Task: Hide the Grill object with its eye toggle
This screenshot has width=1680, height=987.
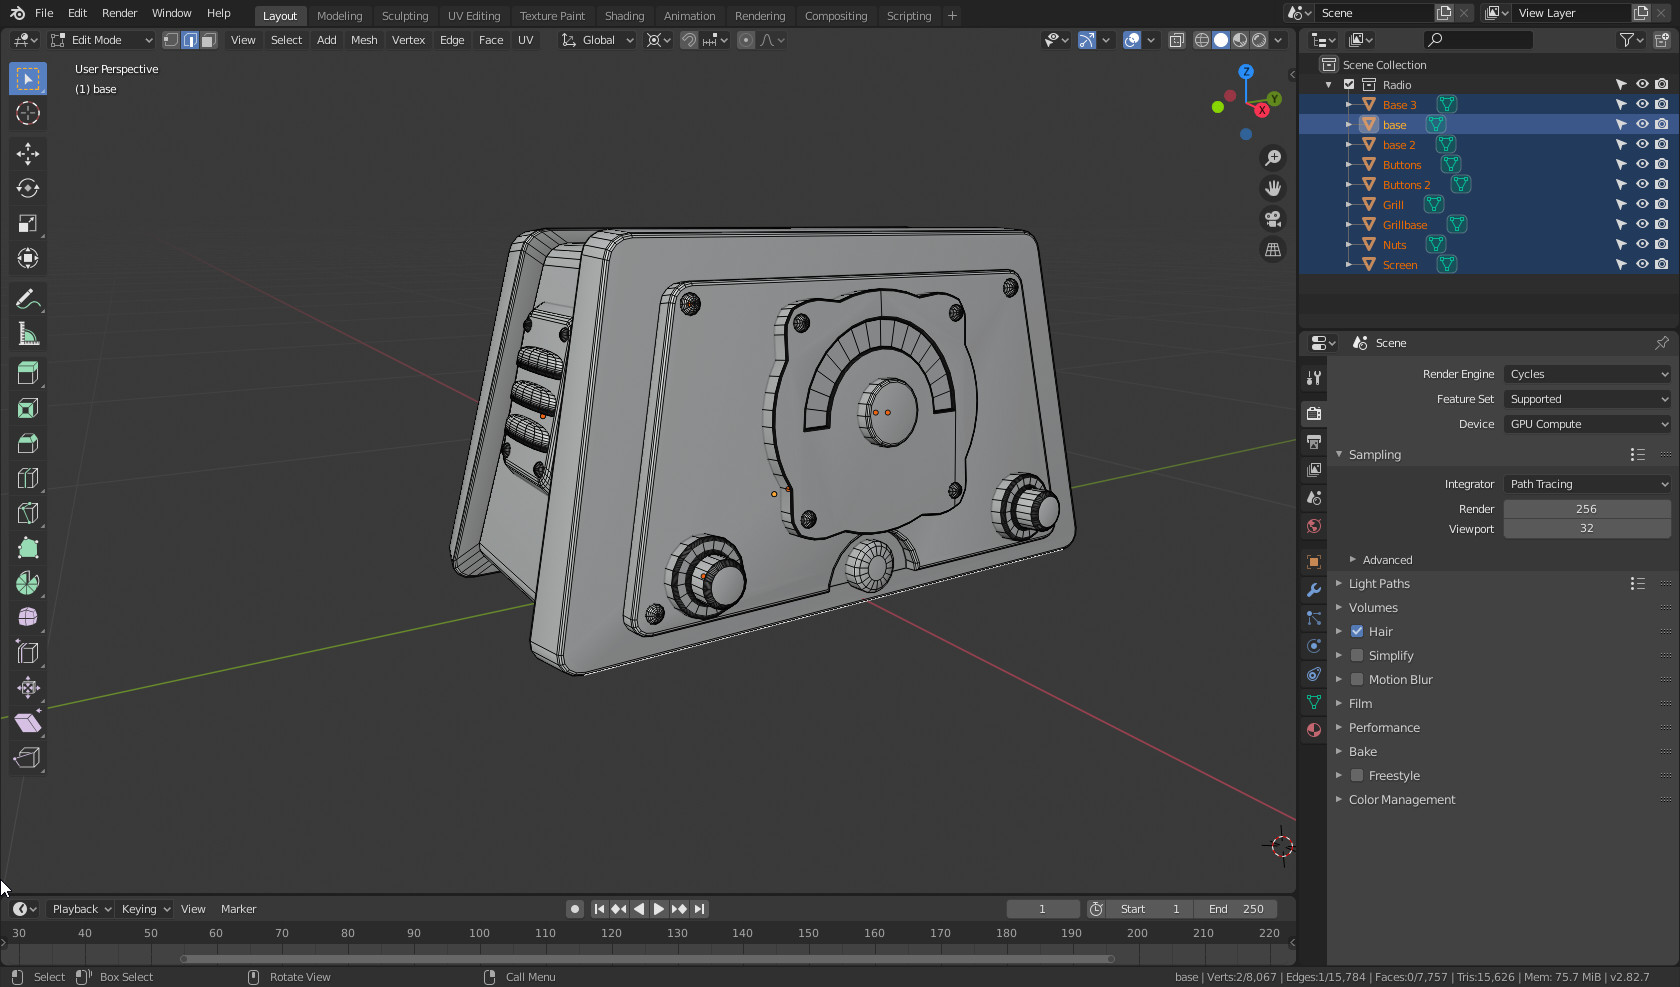Action: [1641, 204]
